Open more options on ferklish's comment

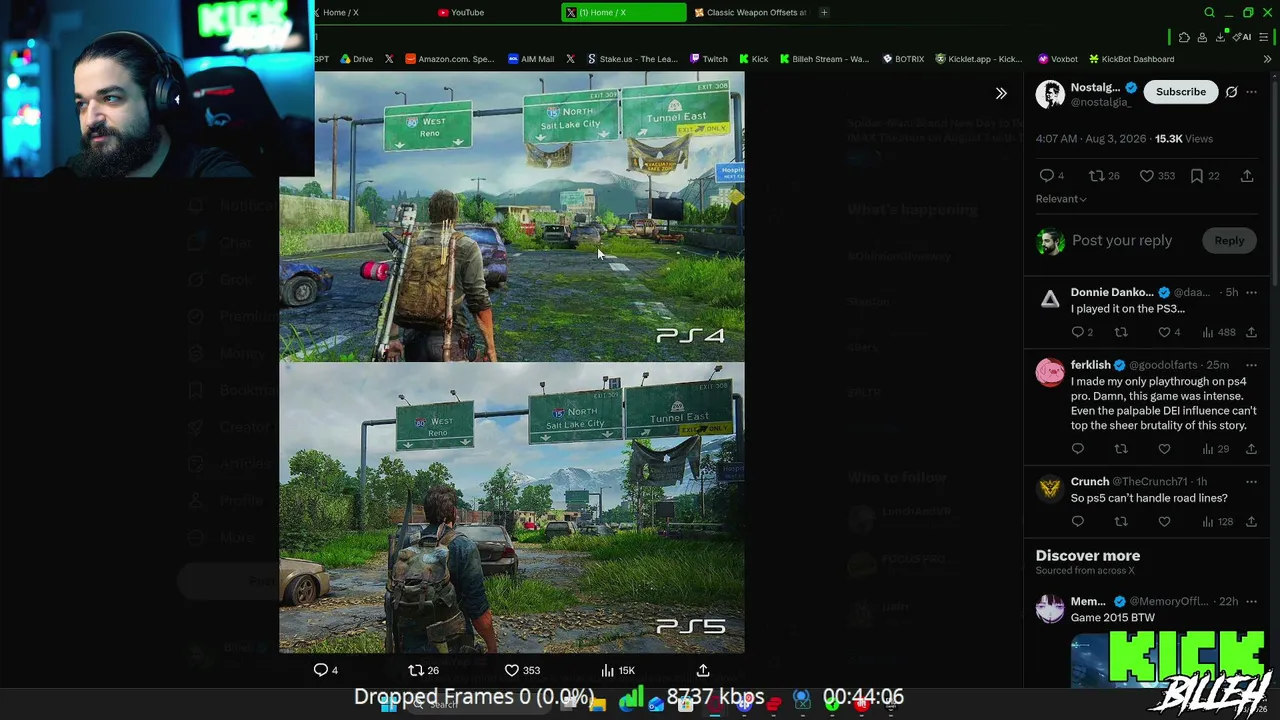tap(1251, 366)
